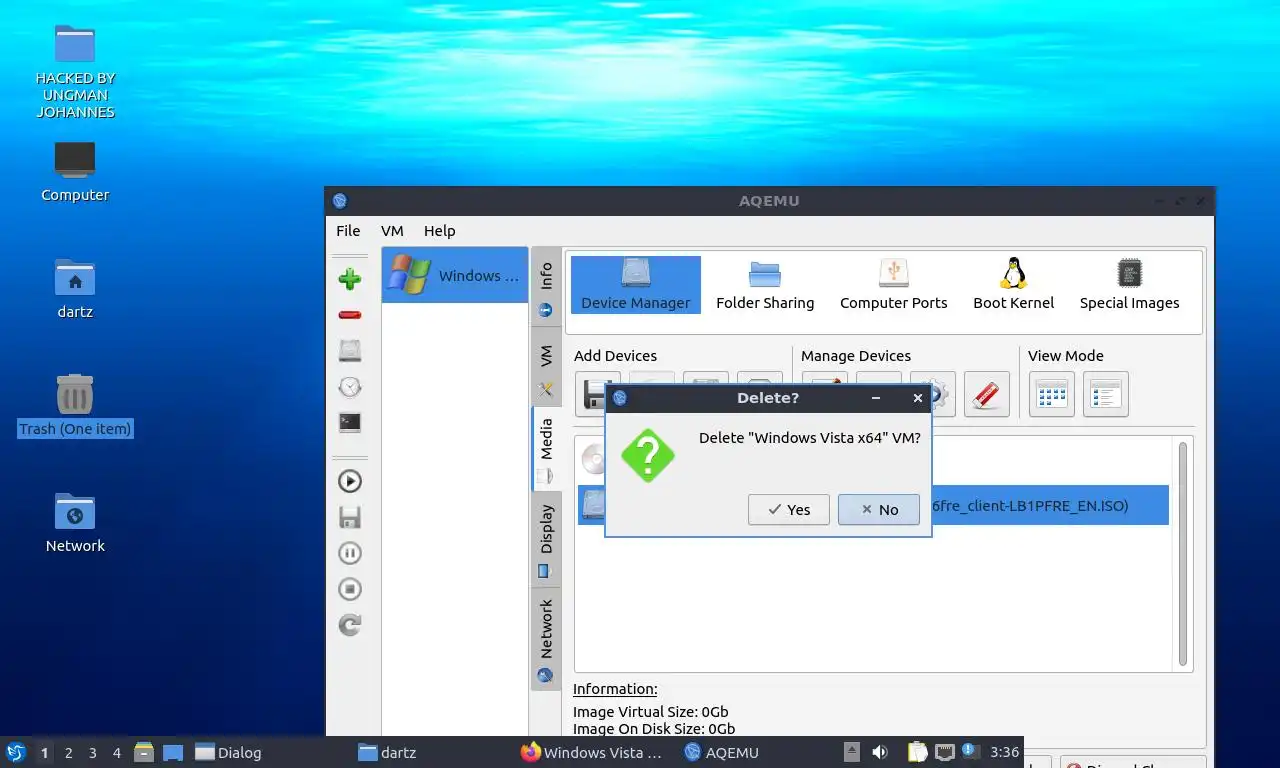Open the Folder Sharing section
This screenshot has width=1280, height=768.
[x=765, y=285]
